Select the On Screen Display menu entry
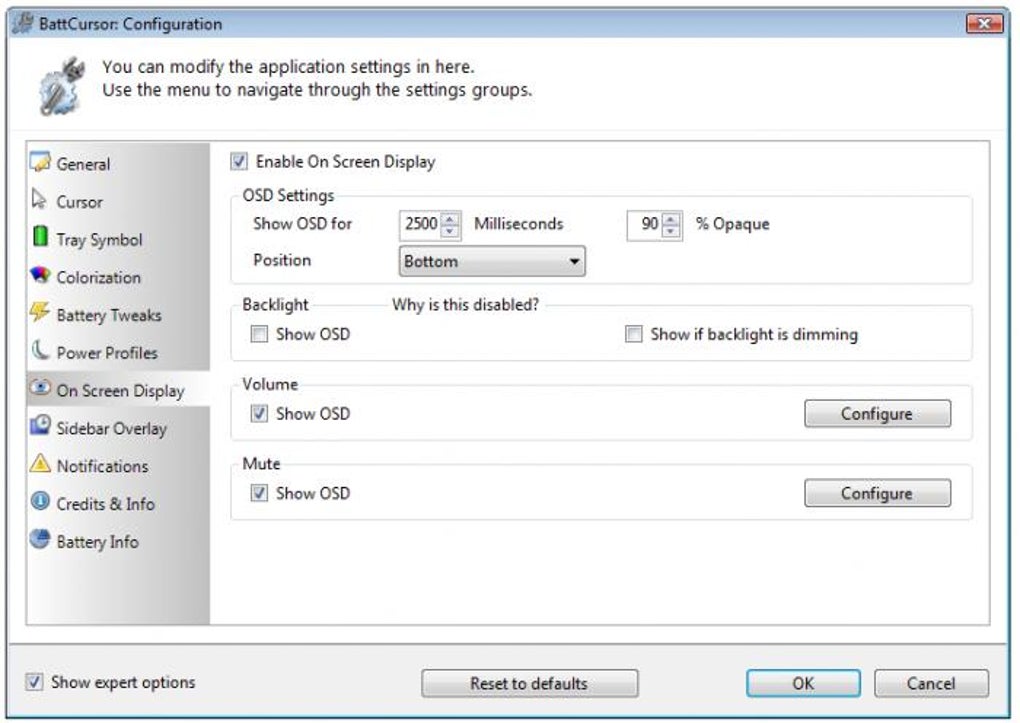Image resolution: width=1020 pixels, height=723 pixels. [118, 389]
